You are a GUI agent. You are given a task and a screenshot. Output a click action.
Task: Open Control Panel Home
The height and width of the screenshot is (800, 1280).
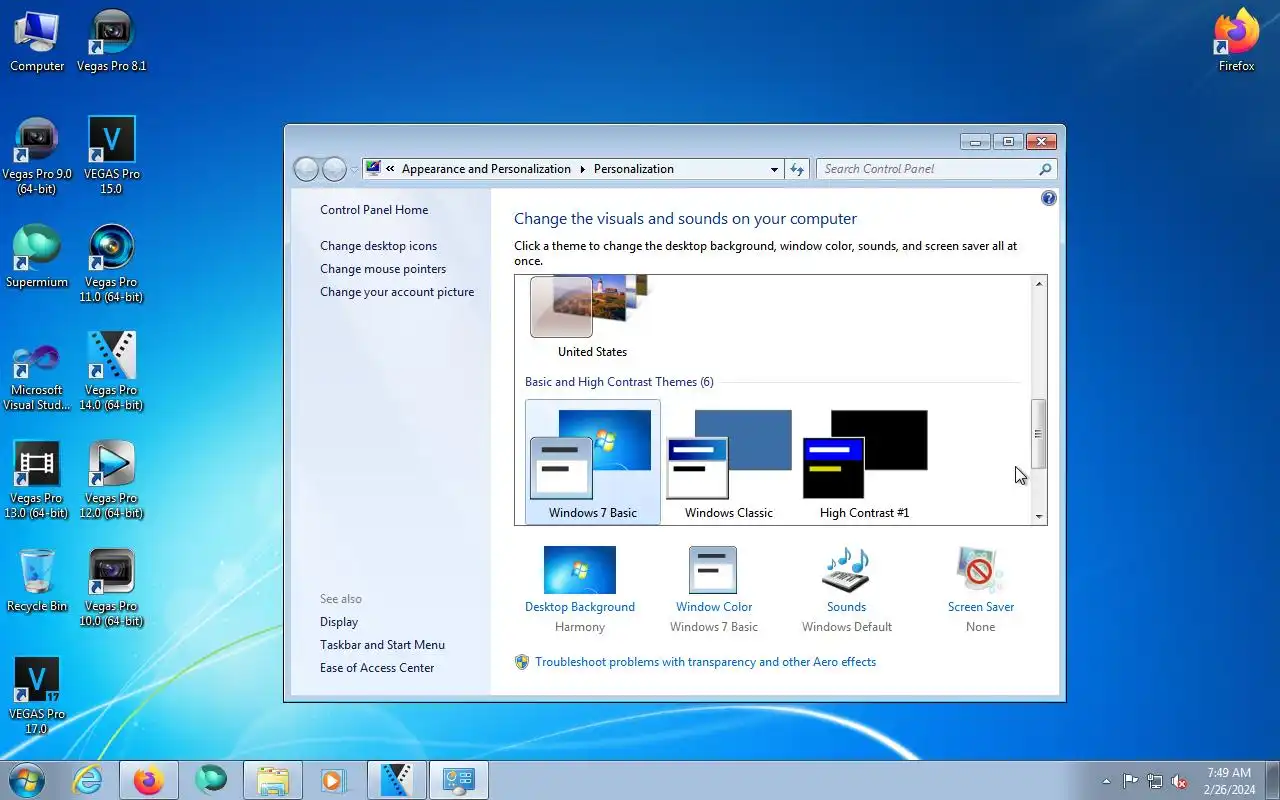(374, 210)
